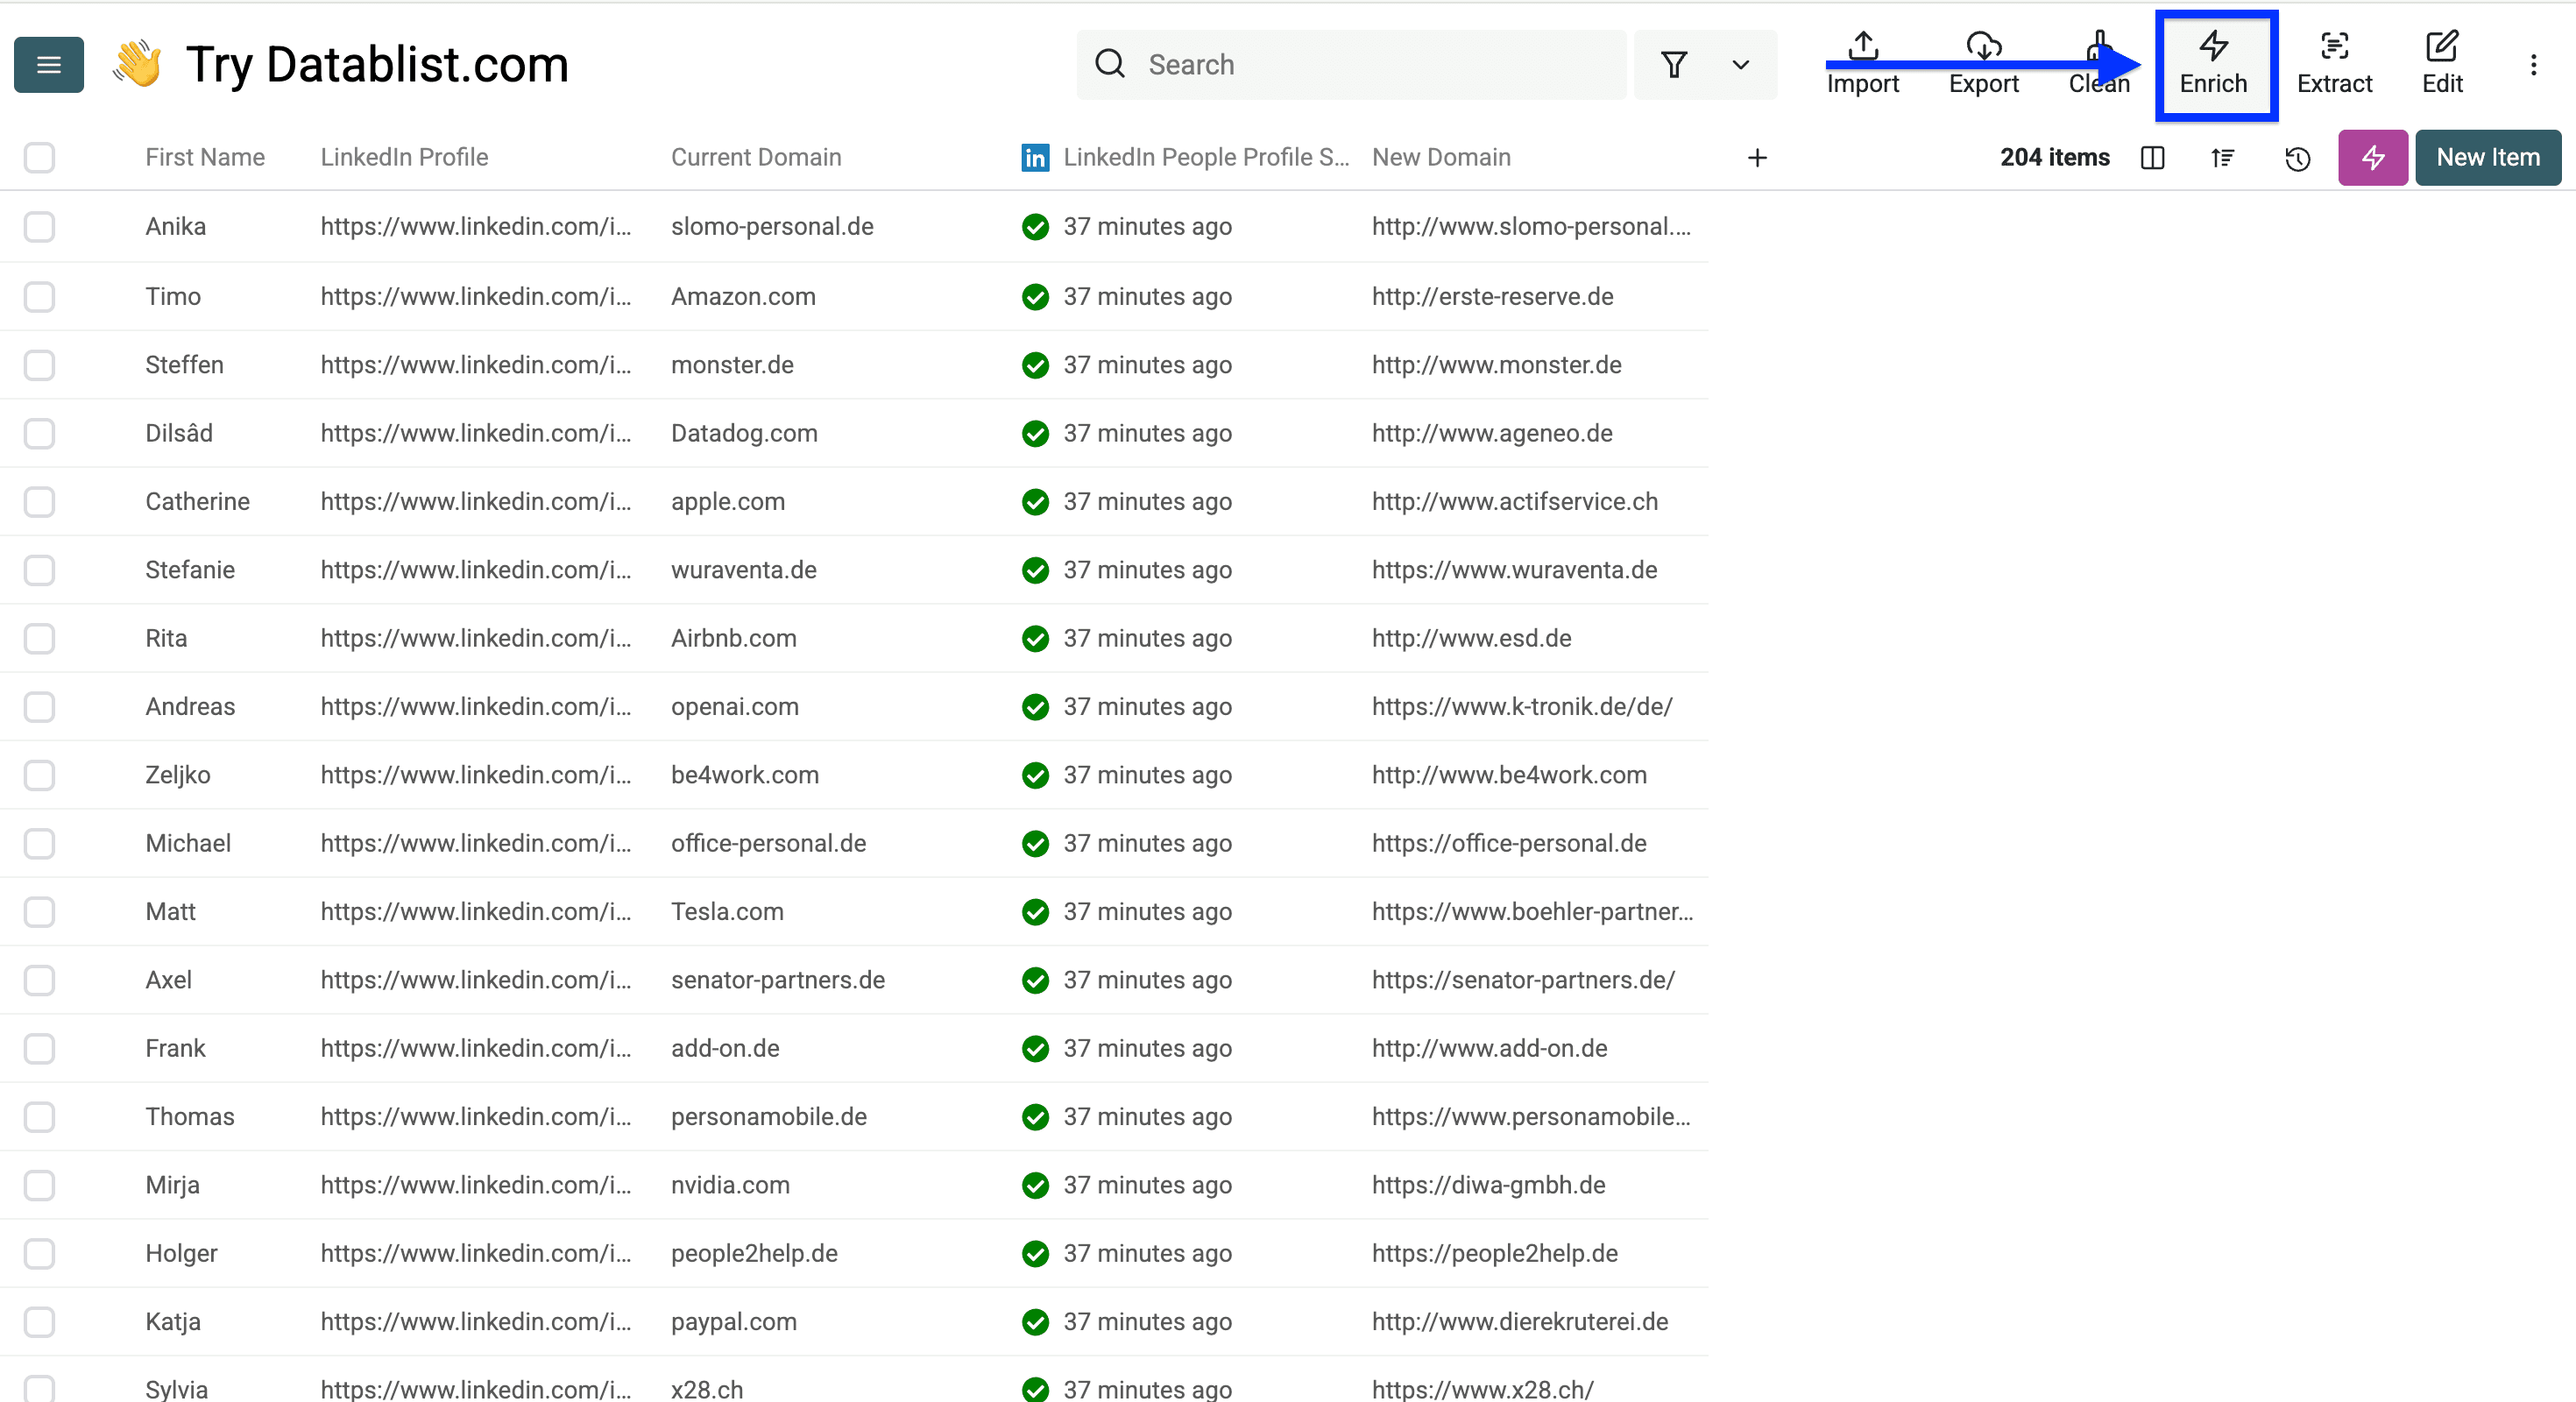The height and width of the screenshot is (1402, 2576).
Task: Open the run history panel
Action: (x=2297, y=158)
